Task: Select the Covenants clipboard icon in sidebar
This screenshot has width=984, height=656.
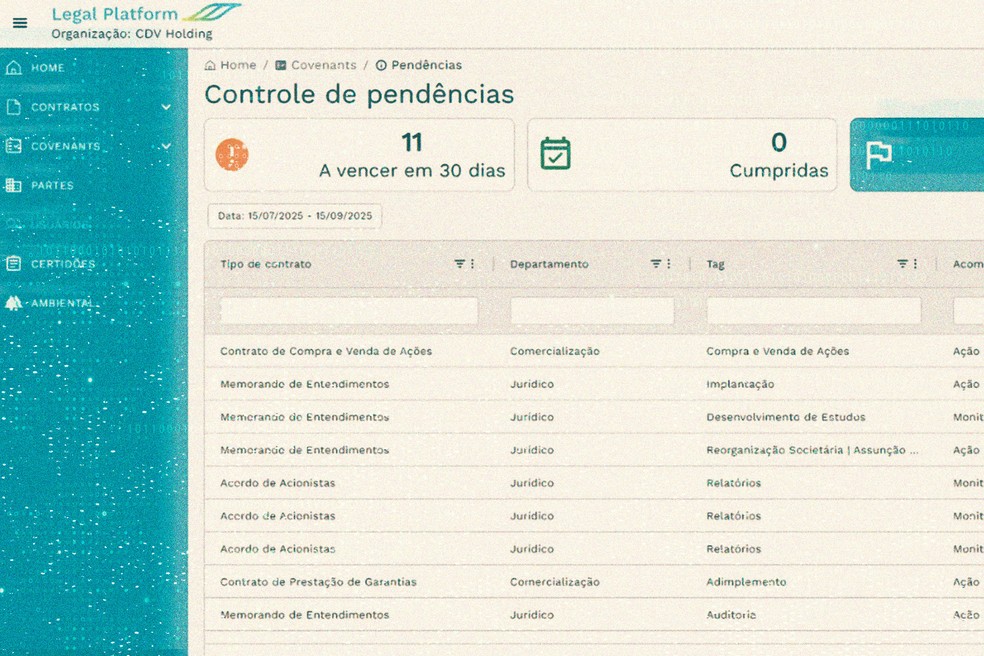Action: 12,145
